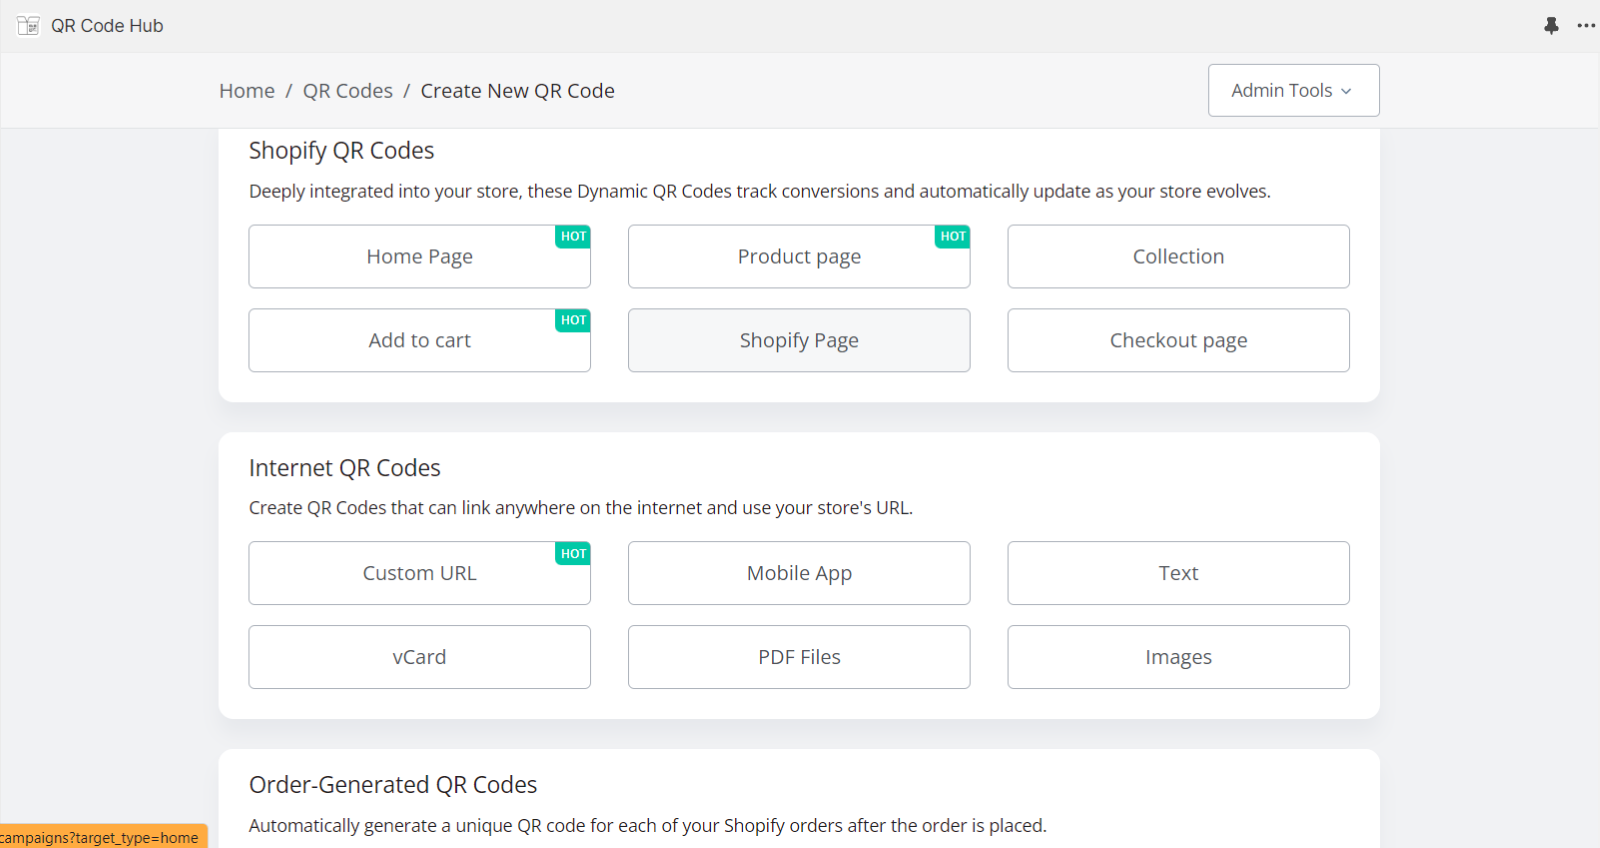1600x848 pixels.
Task: Choose the Add to cart QR option
Action: pos(419,341)
